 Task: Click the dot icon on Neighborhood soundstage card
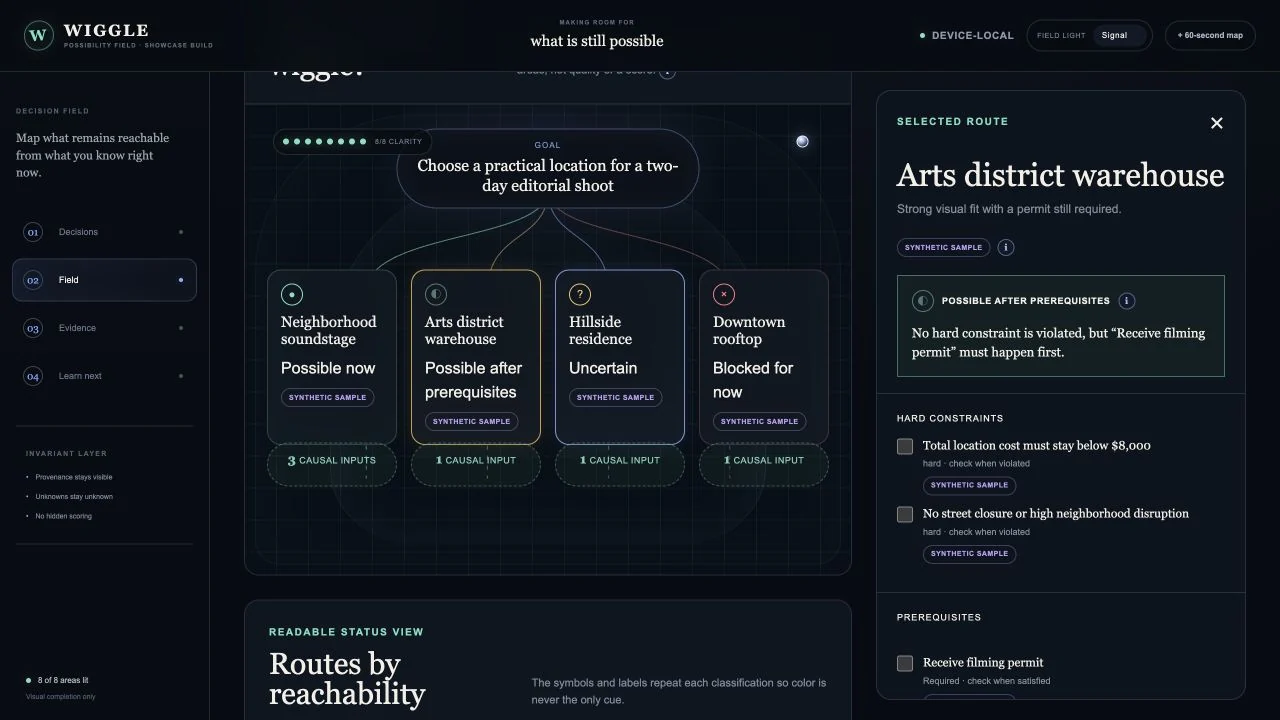pyautogui.click(x=292, y=294)
